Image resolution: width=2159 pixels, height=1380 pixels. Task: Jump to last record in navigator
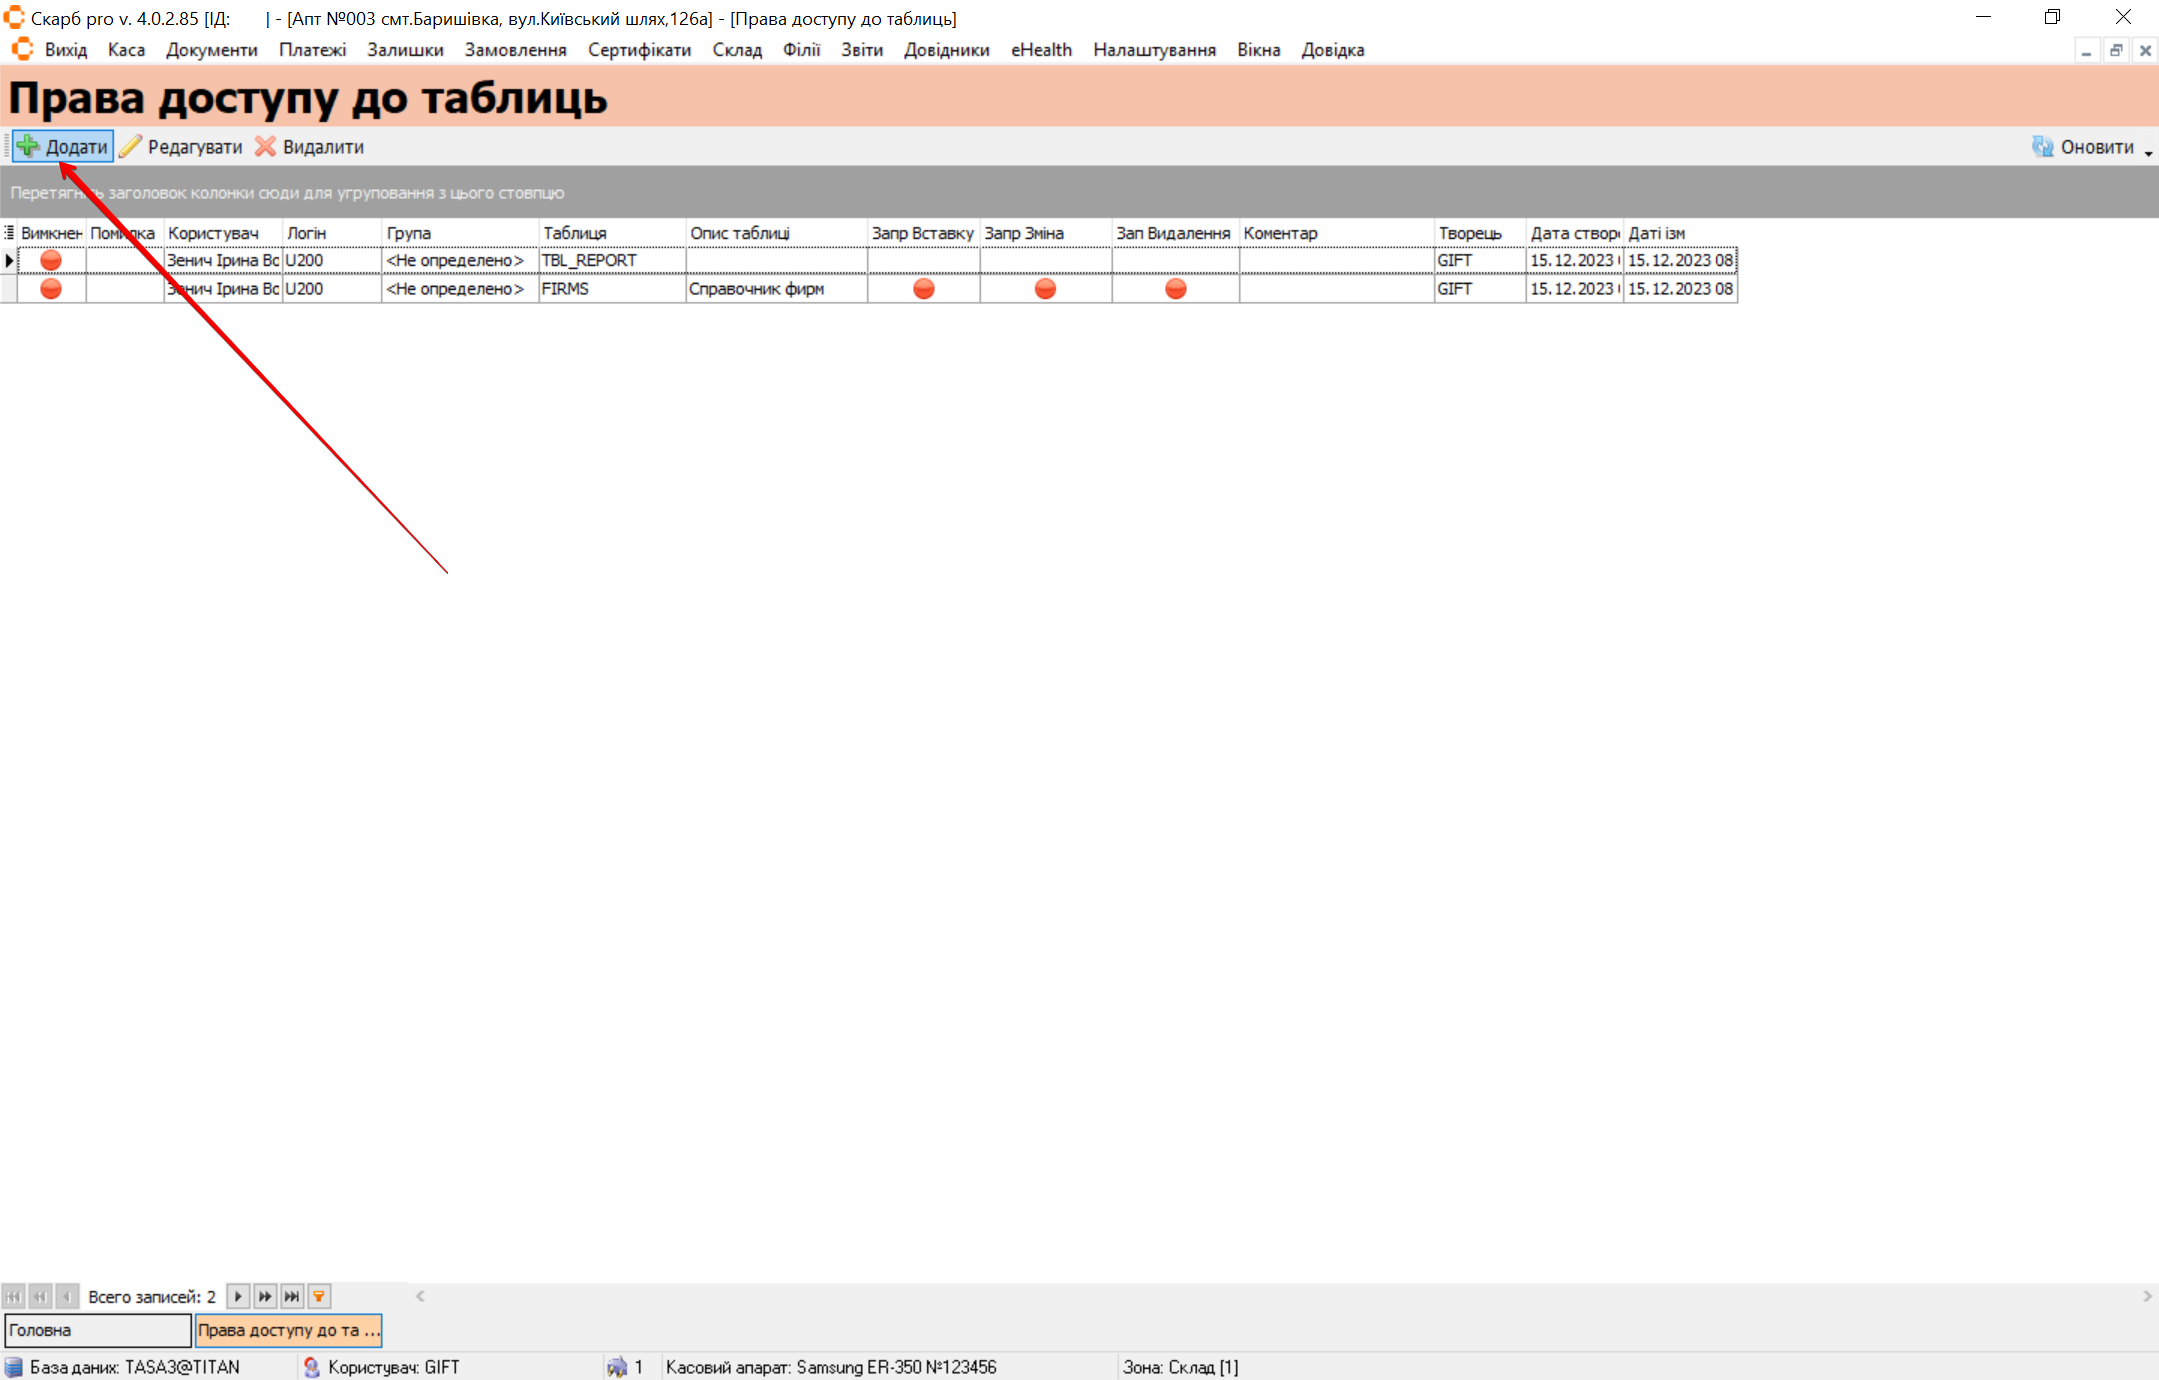292,1296
